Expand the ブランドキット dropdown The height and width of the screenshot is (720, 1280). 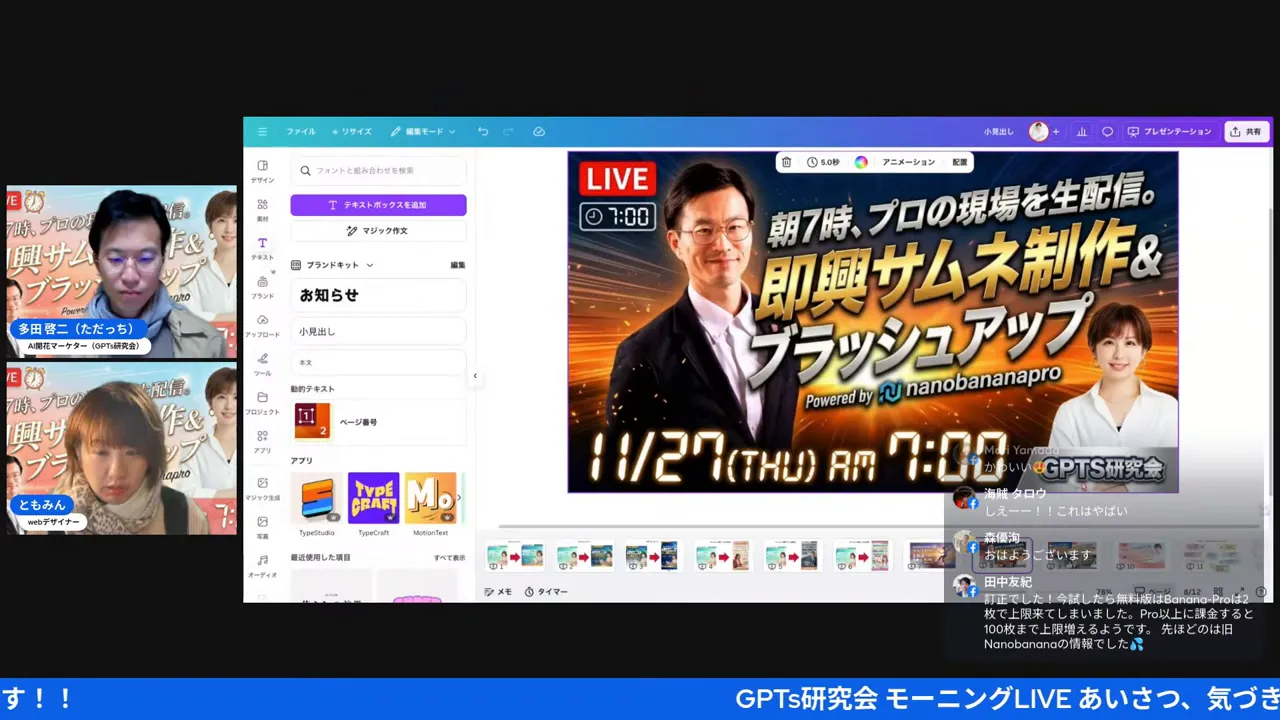tap(333, 265)
